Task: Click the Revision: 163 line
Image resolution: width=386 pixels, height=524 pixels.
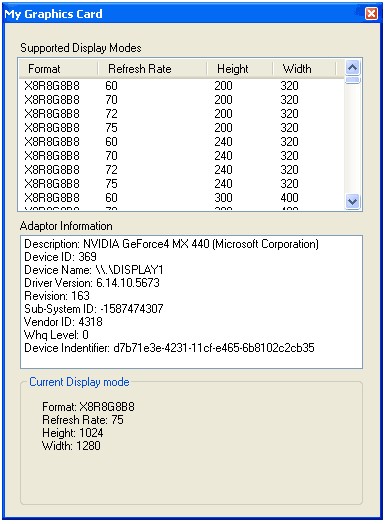Action: point(57,296)
